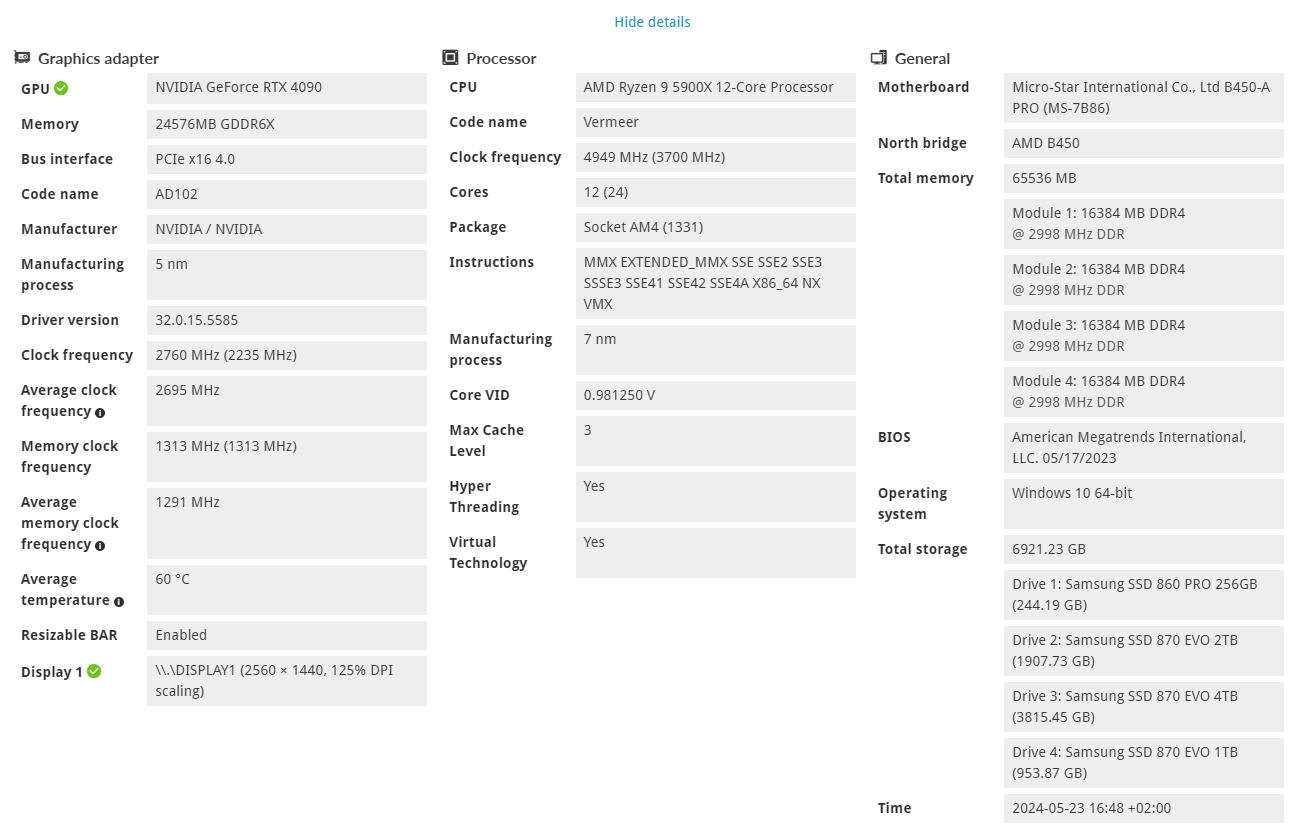1289x828 pixels.
Task: Click the Resizable BAR Enabled value
Action: pyautogui.click(x=287, y=635)
